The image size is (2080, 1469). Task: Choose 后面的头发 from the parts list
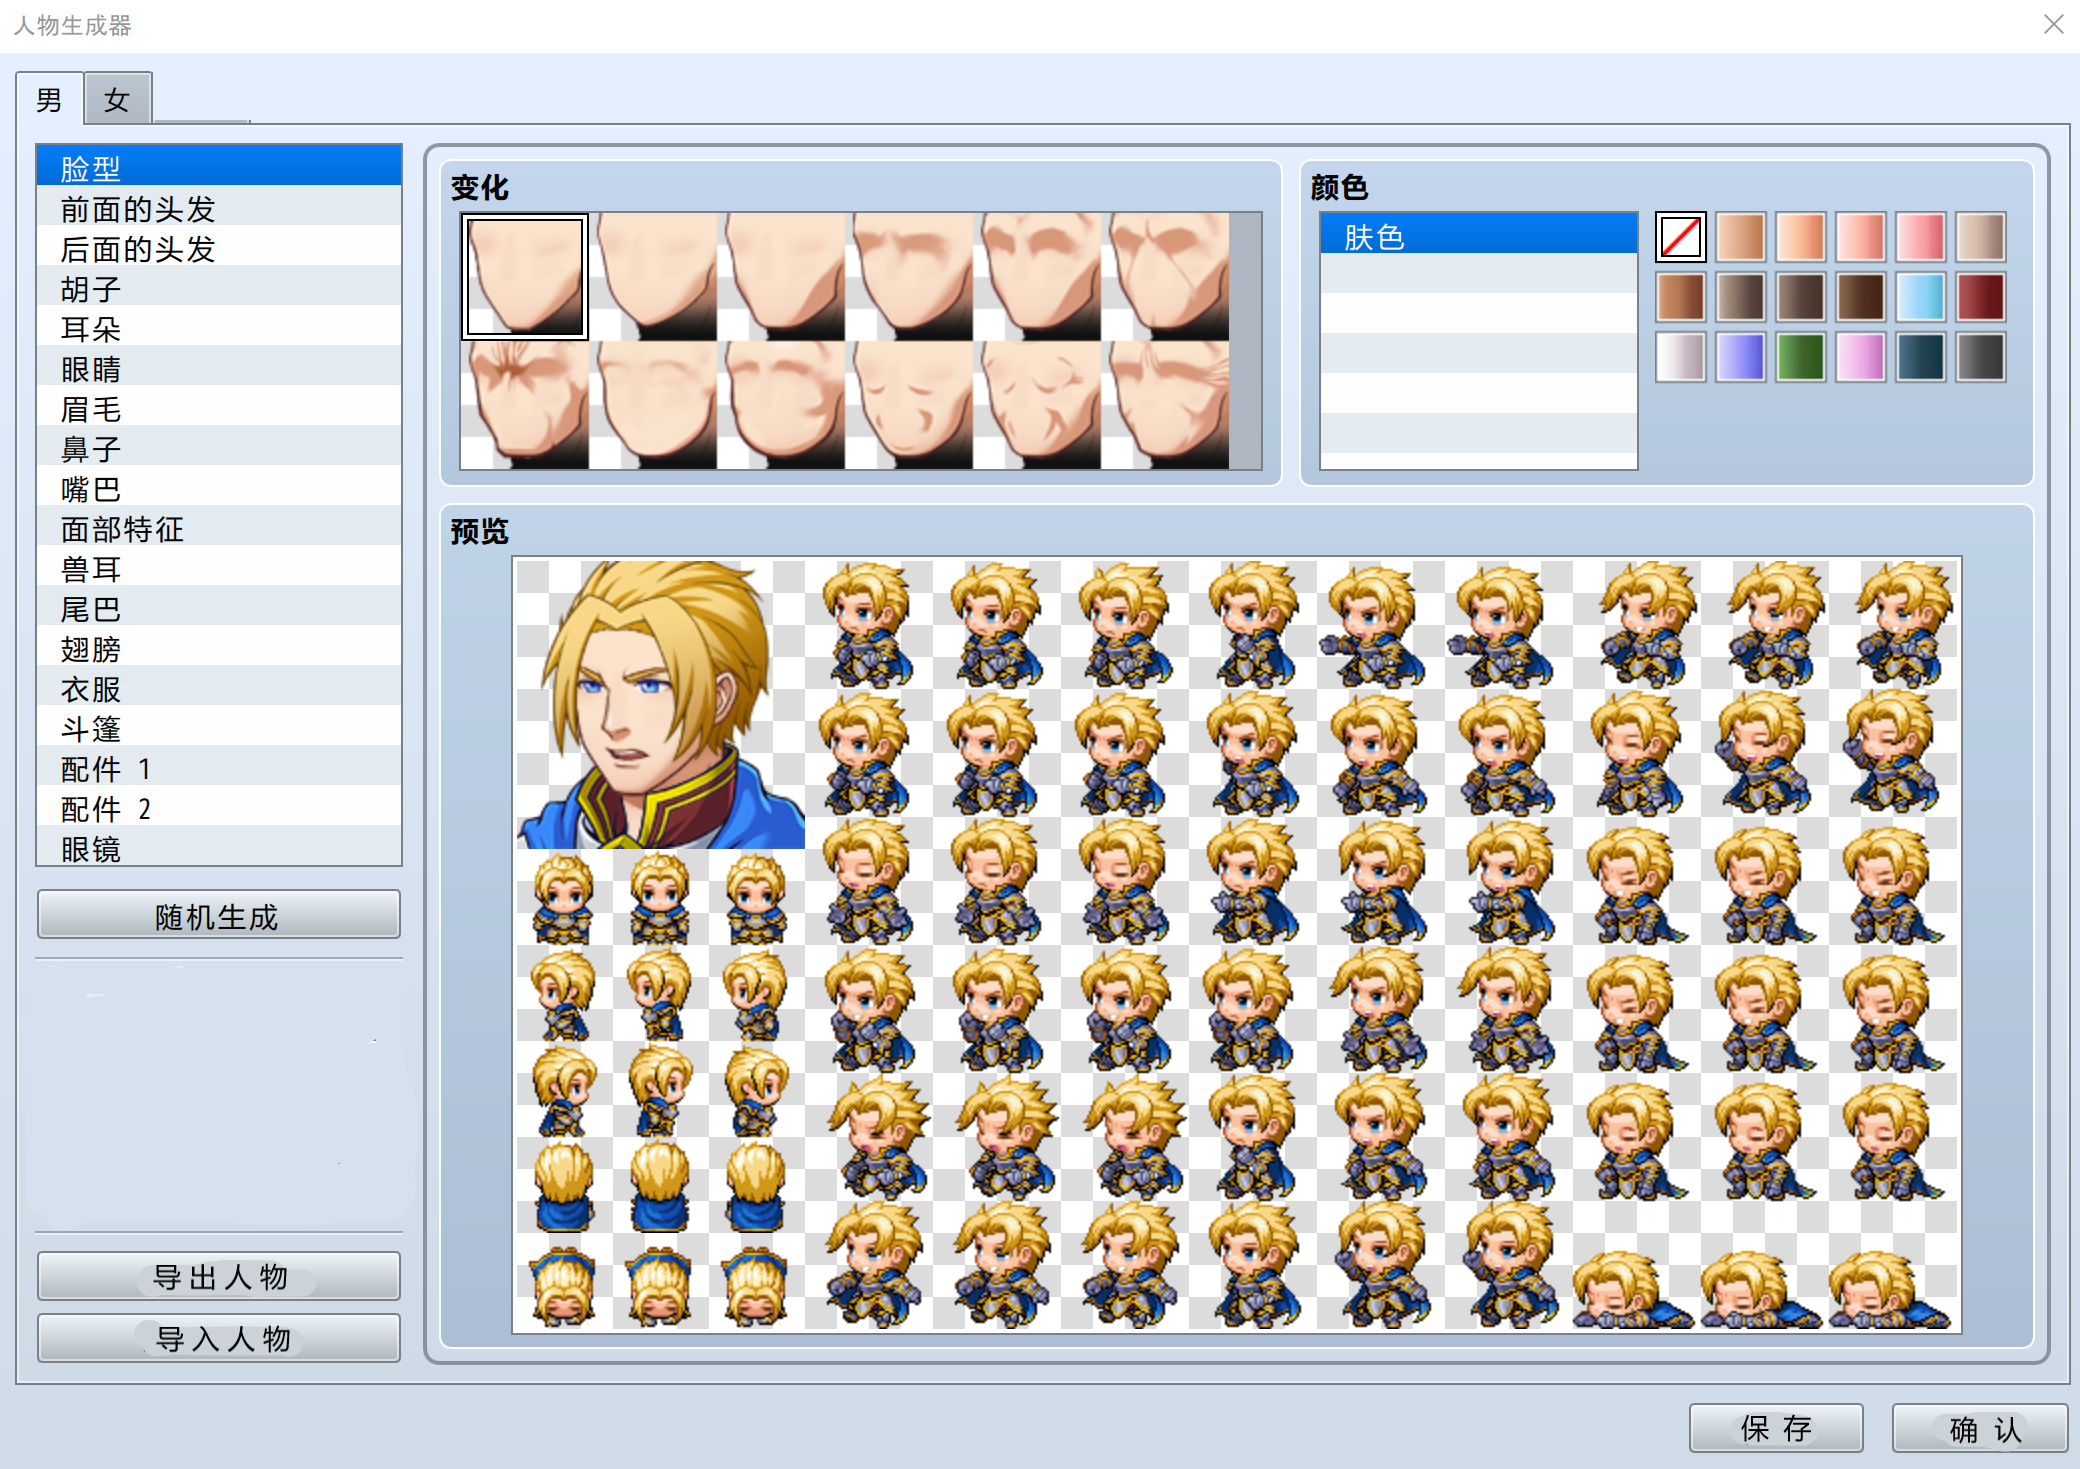[219, 249]
